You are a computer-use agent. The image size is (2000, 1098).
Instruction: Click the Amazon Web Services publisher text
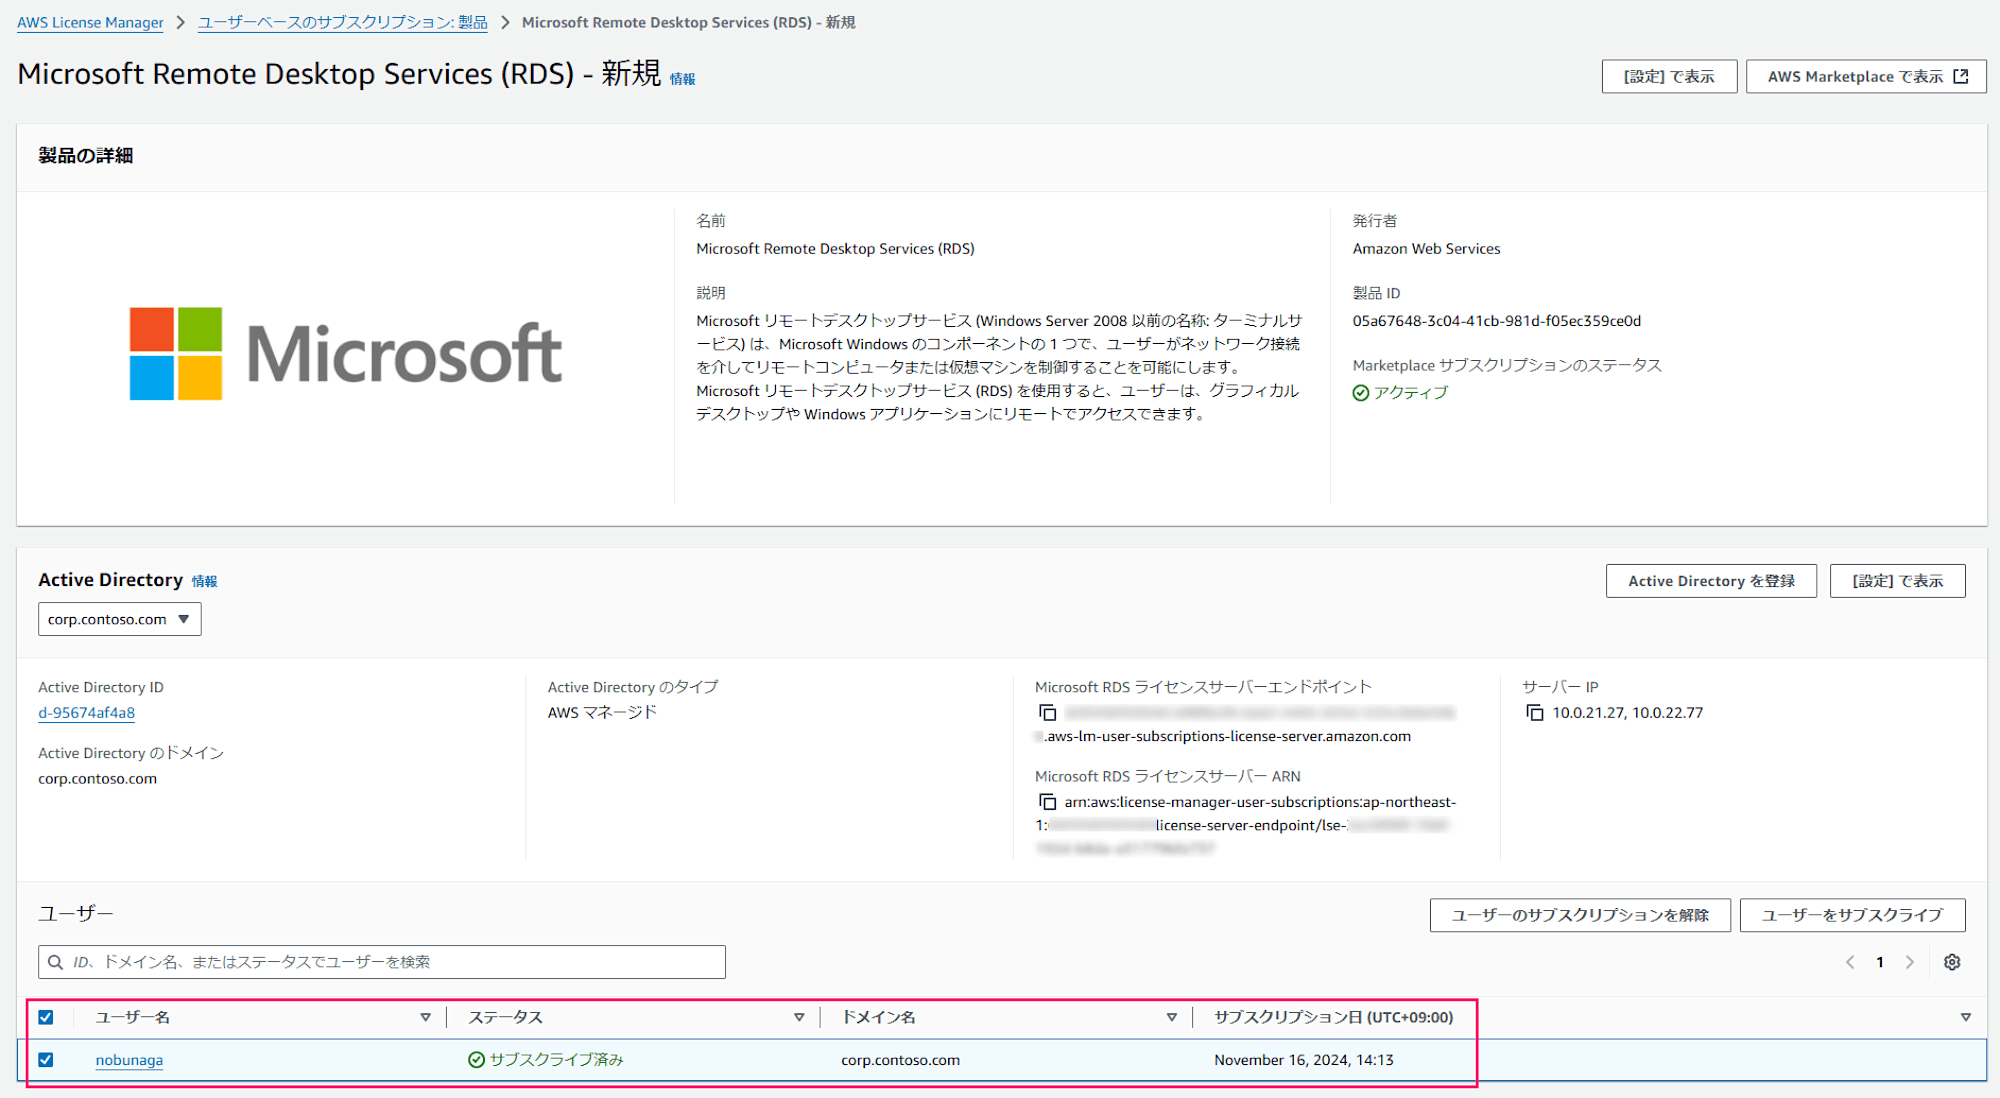(1426, 249)
